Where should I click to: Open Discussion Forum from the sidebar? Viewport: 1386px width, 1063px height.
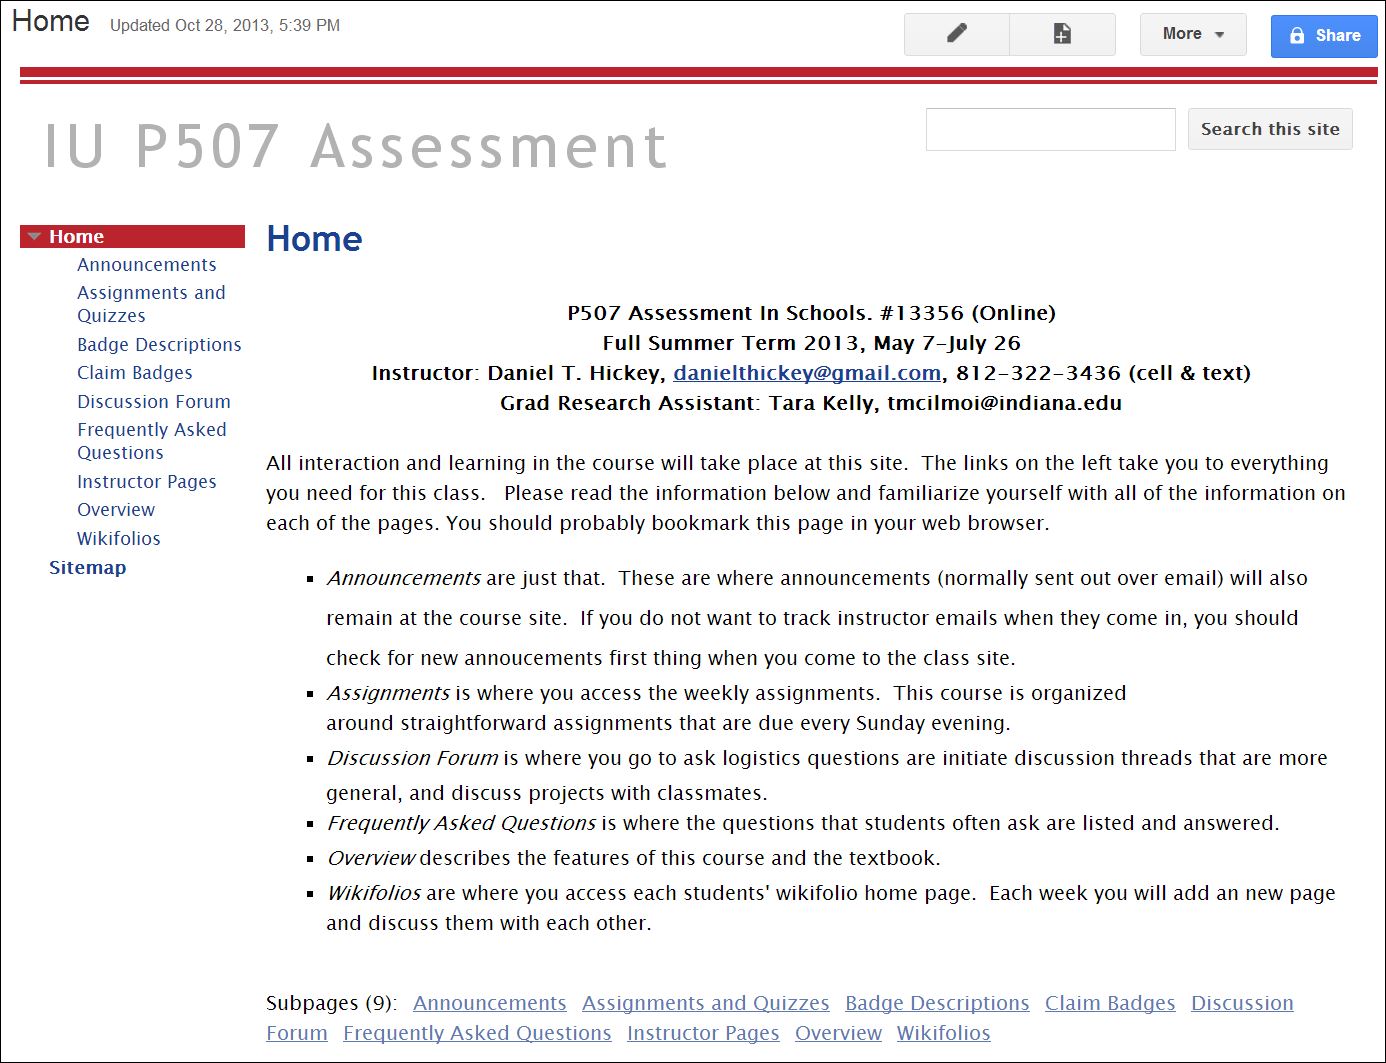(153, 402)
